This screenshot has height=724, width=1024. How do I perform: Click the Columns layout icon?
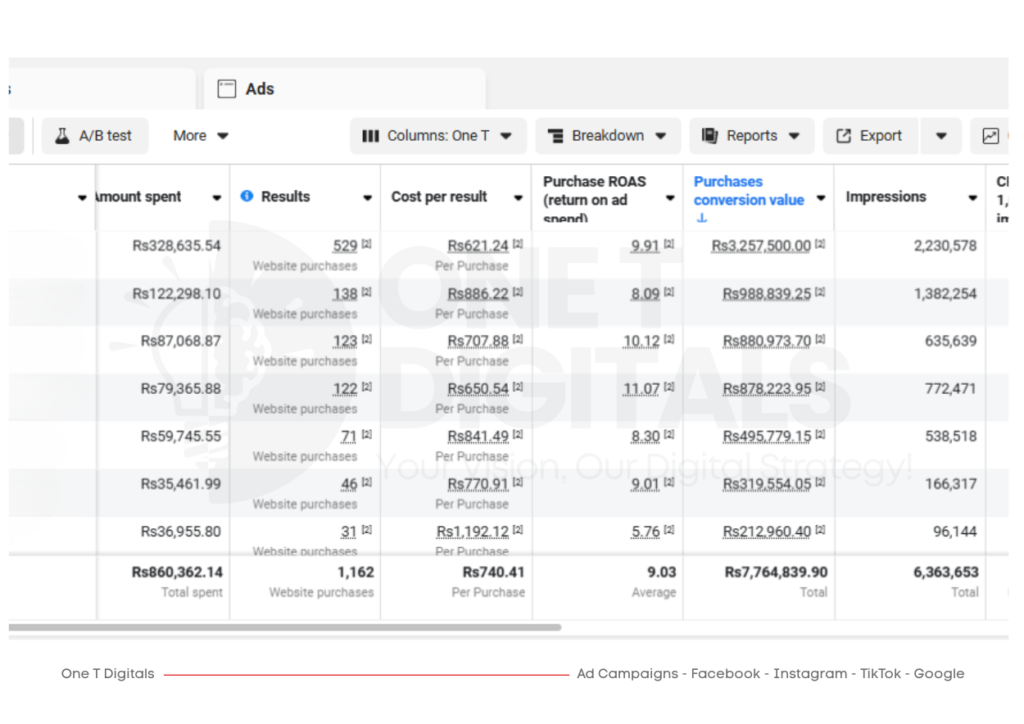pyautogui.click(x=370, y=136)
